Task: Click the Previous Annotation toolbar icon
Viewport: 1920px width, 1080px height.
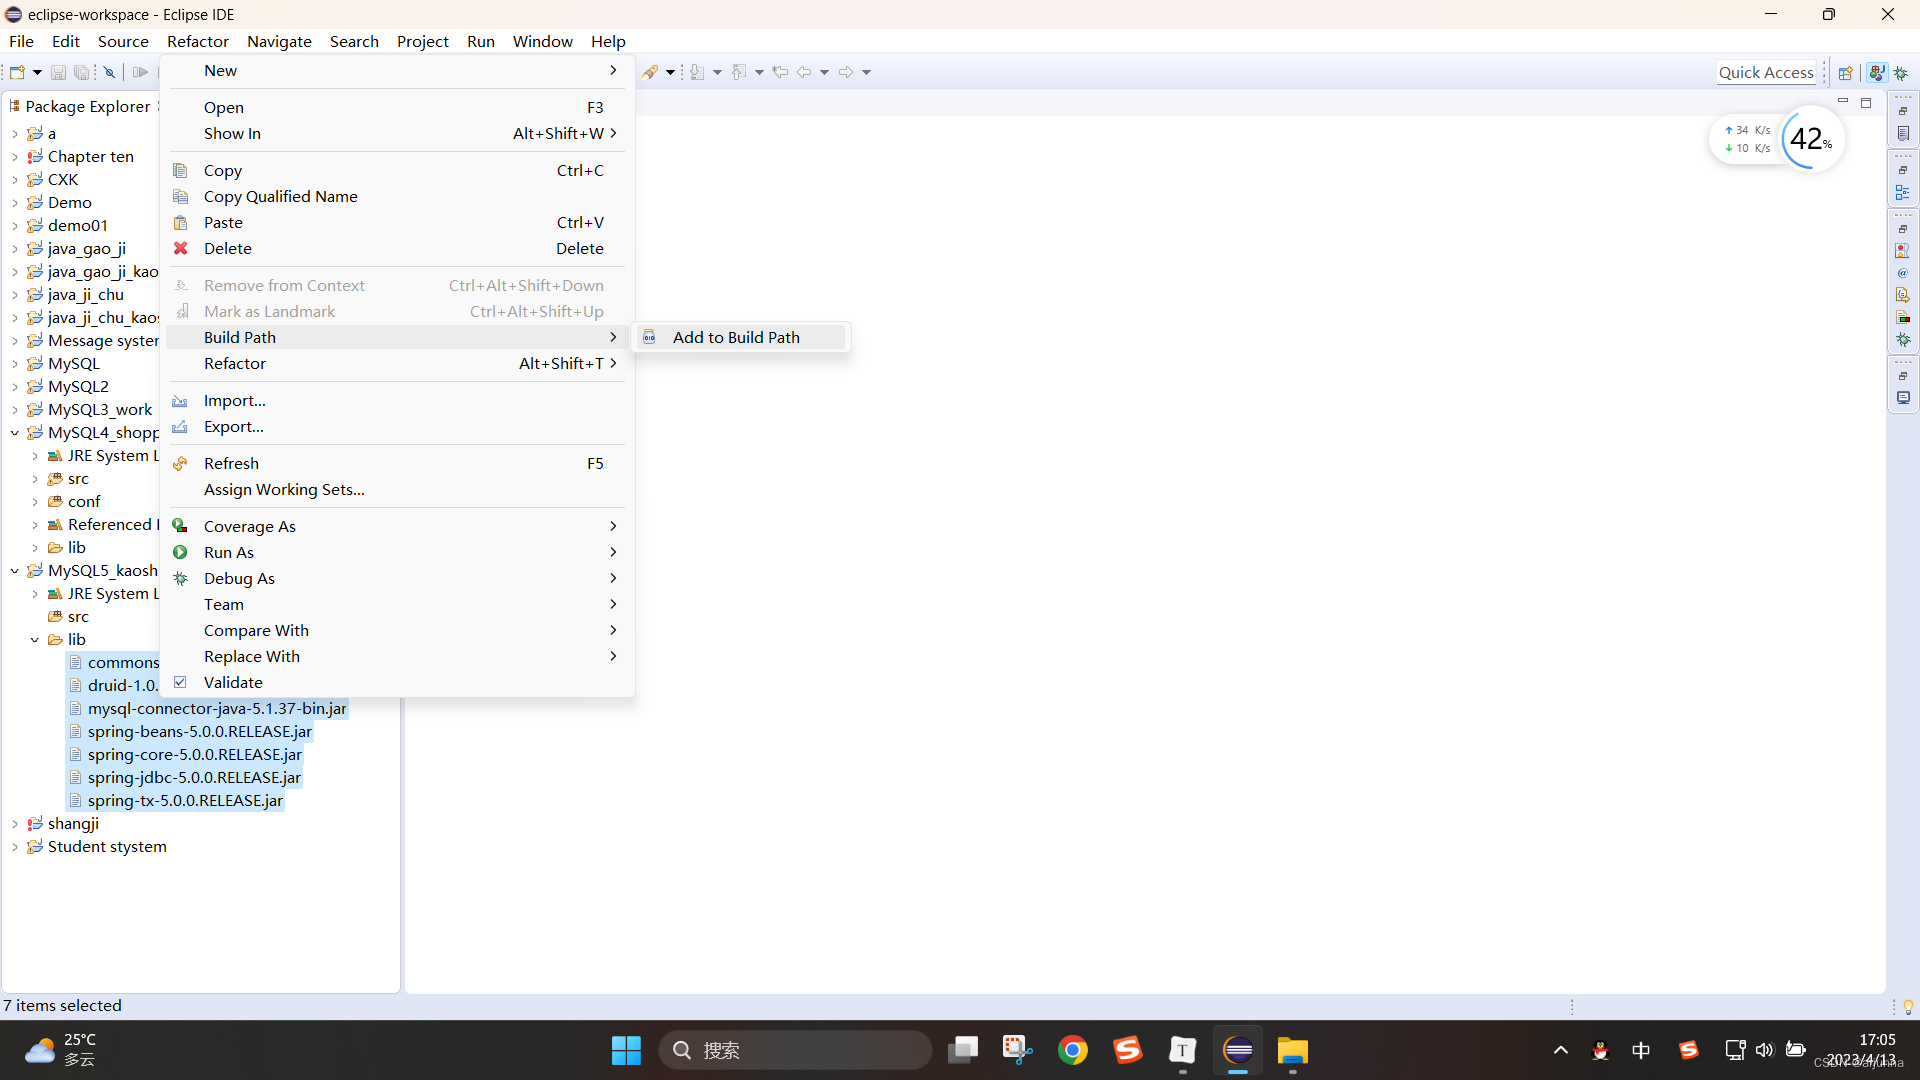Action: [x=739, y=72]
